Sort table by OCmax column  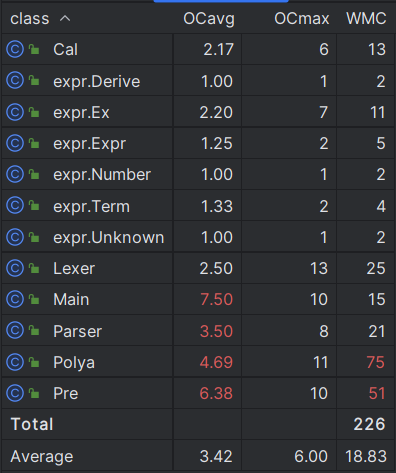(302, 19)
